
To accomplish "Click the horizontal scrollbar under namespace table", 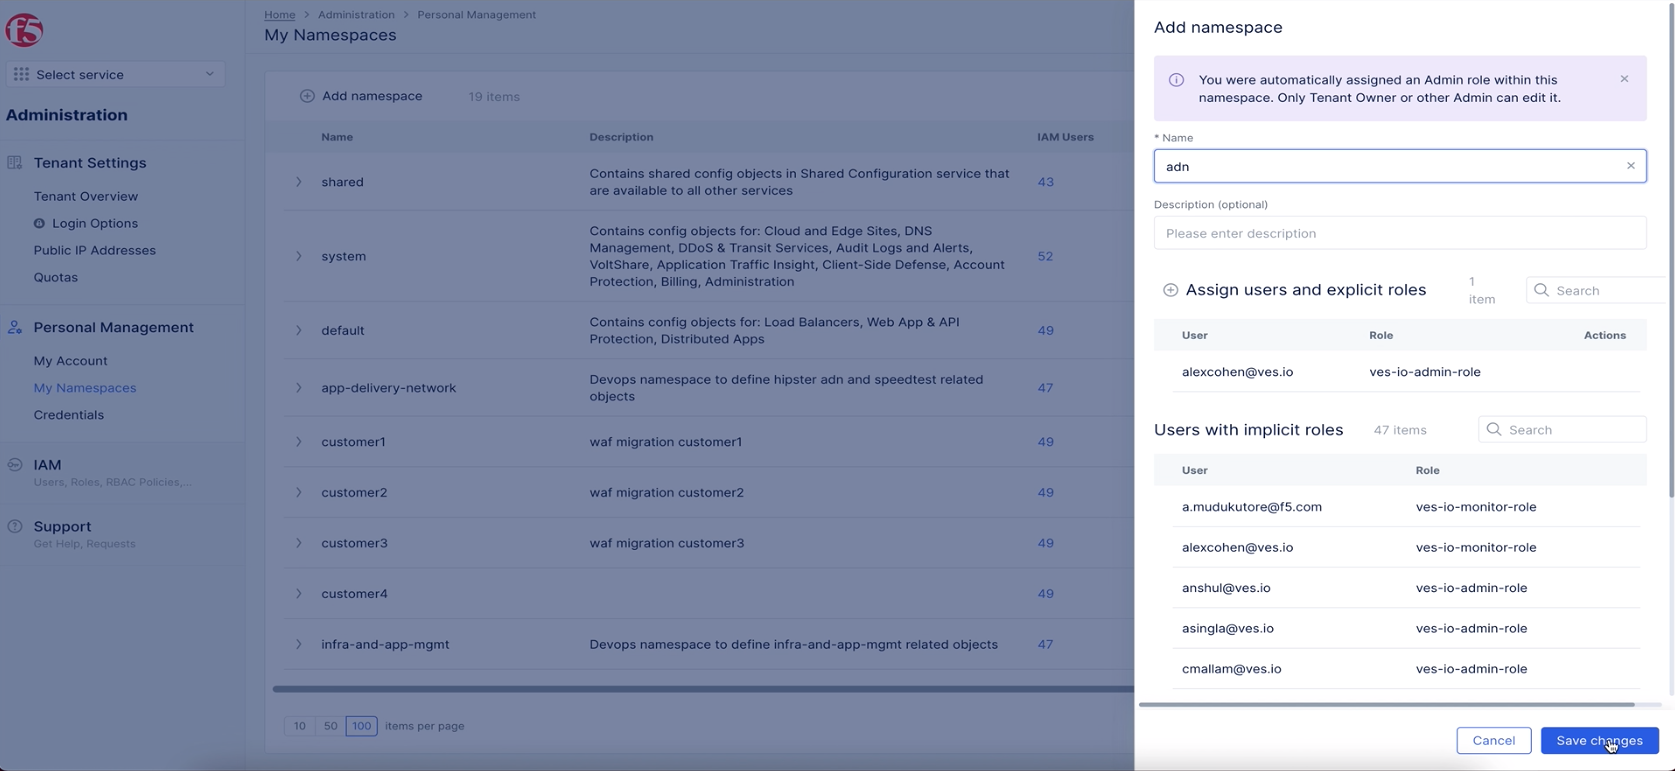I will [x=700, y=689].
